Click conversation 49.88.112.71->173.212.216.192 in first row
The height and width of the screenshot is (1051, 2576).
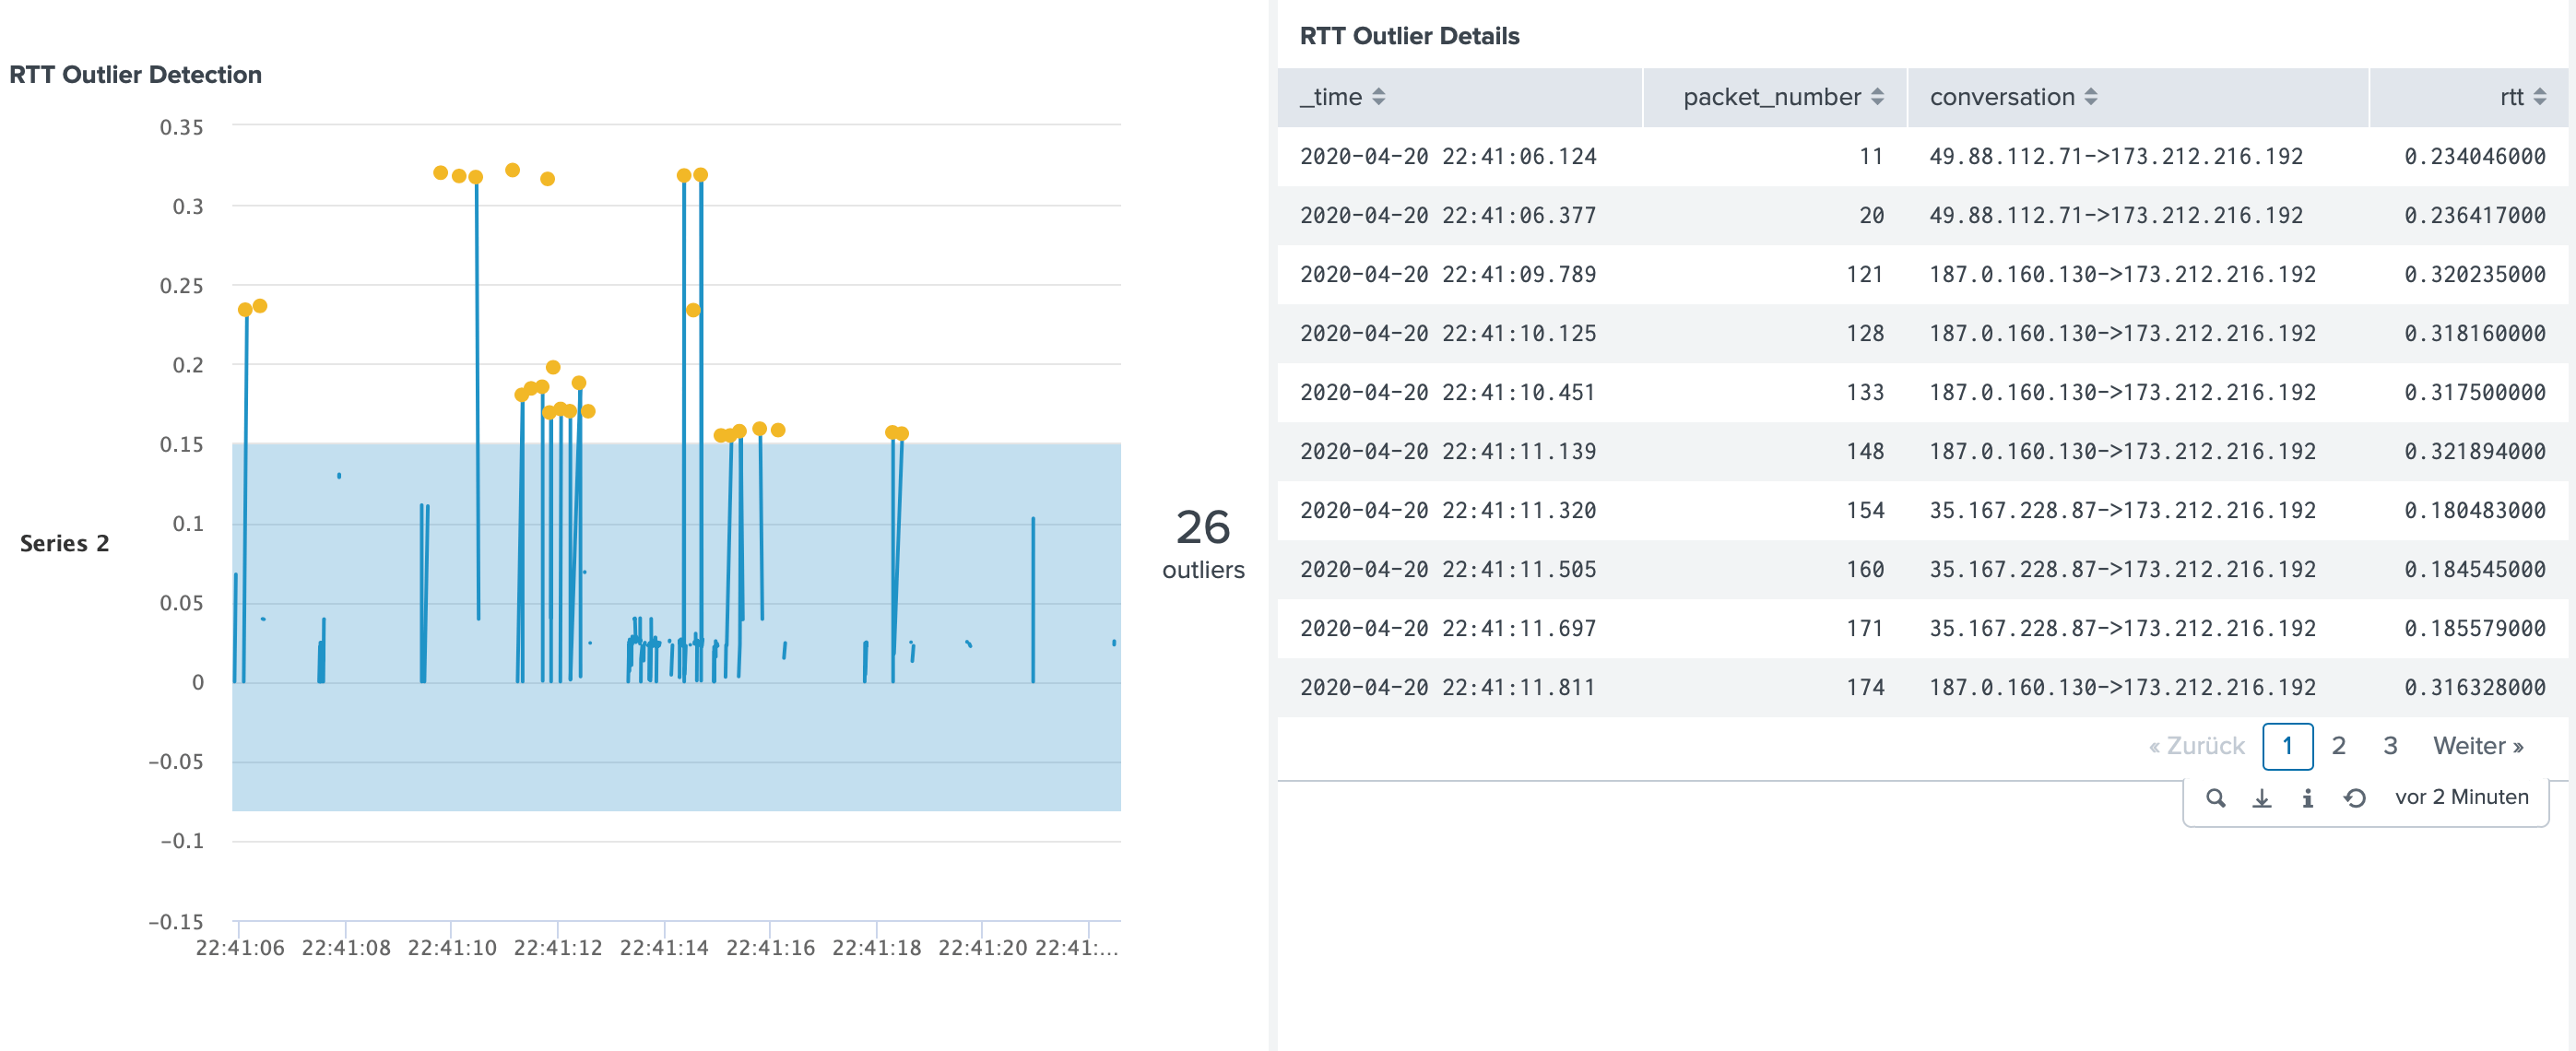coord(2115,156)
